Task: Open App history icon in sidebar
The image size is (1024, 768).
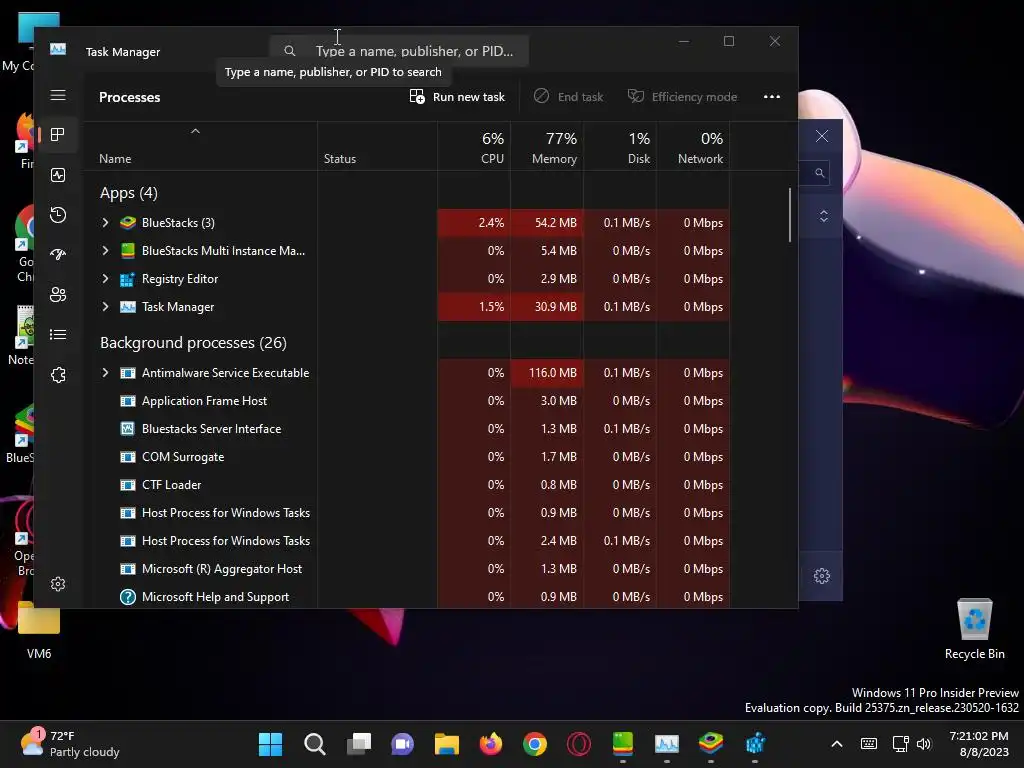Action: pos(57,215)
